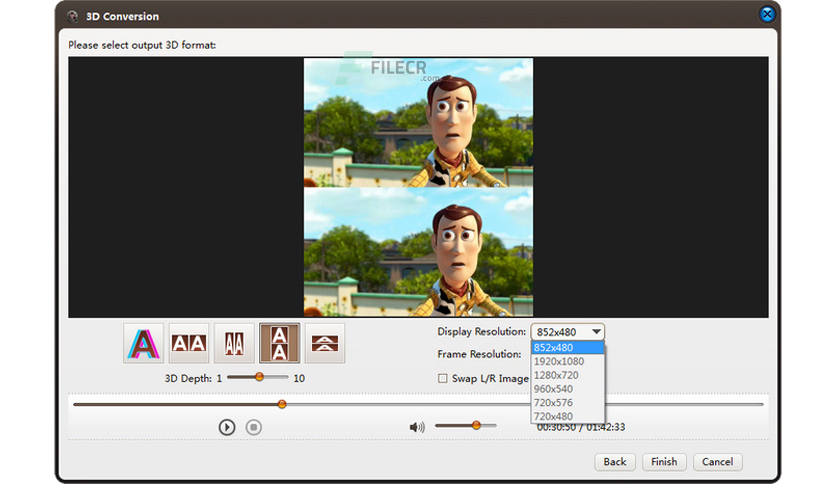Choose Side by Side half-width format

pos(234,343)
